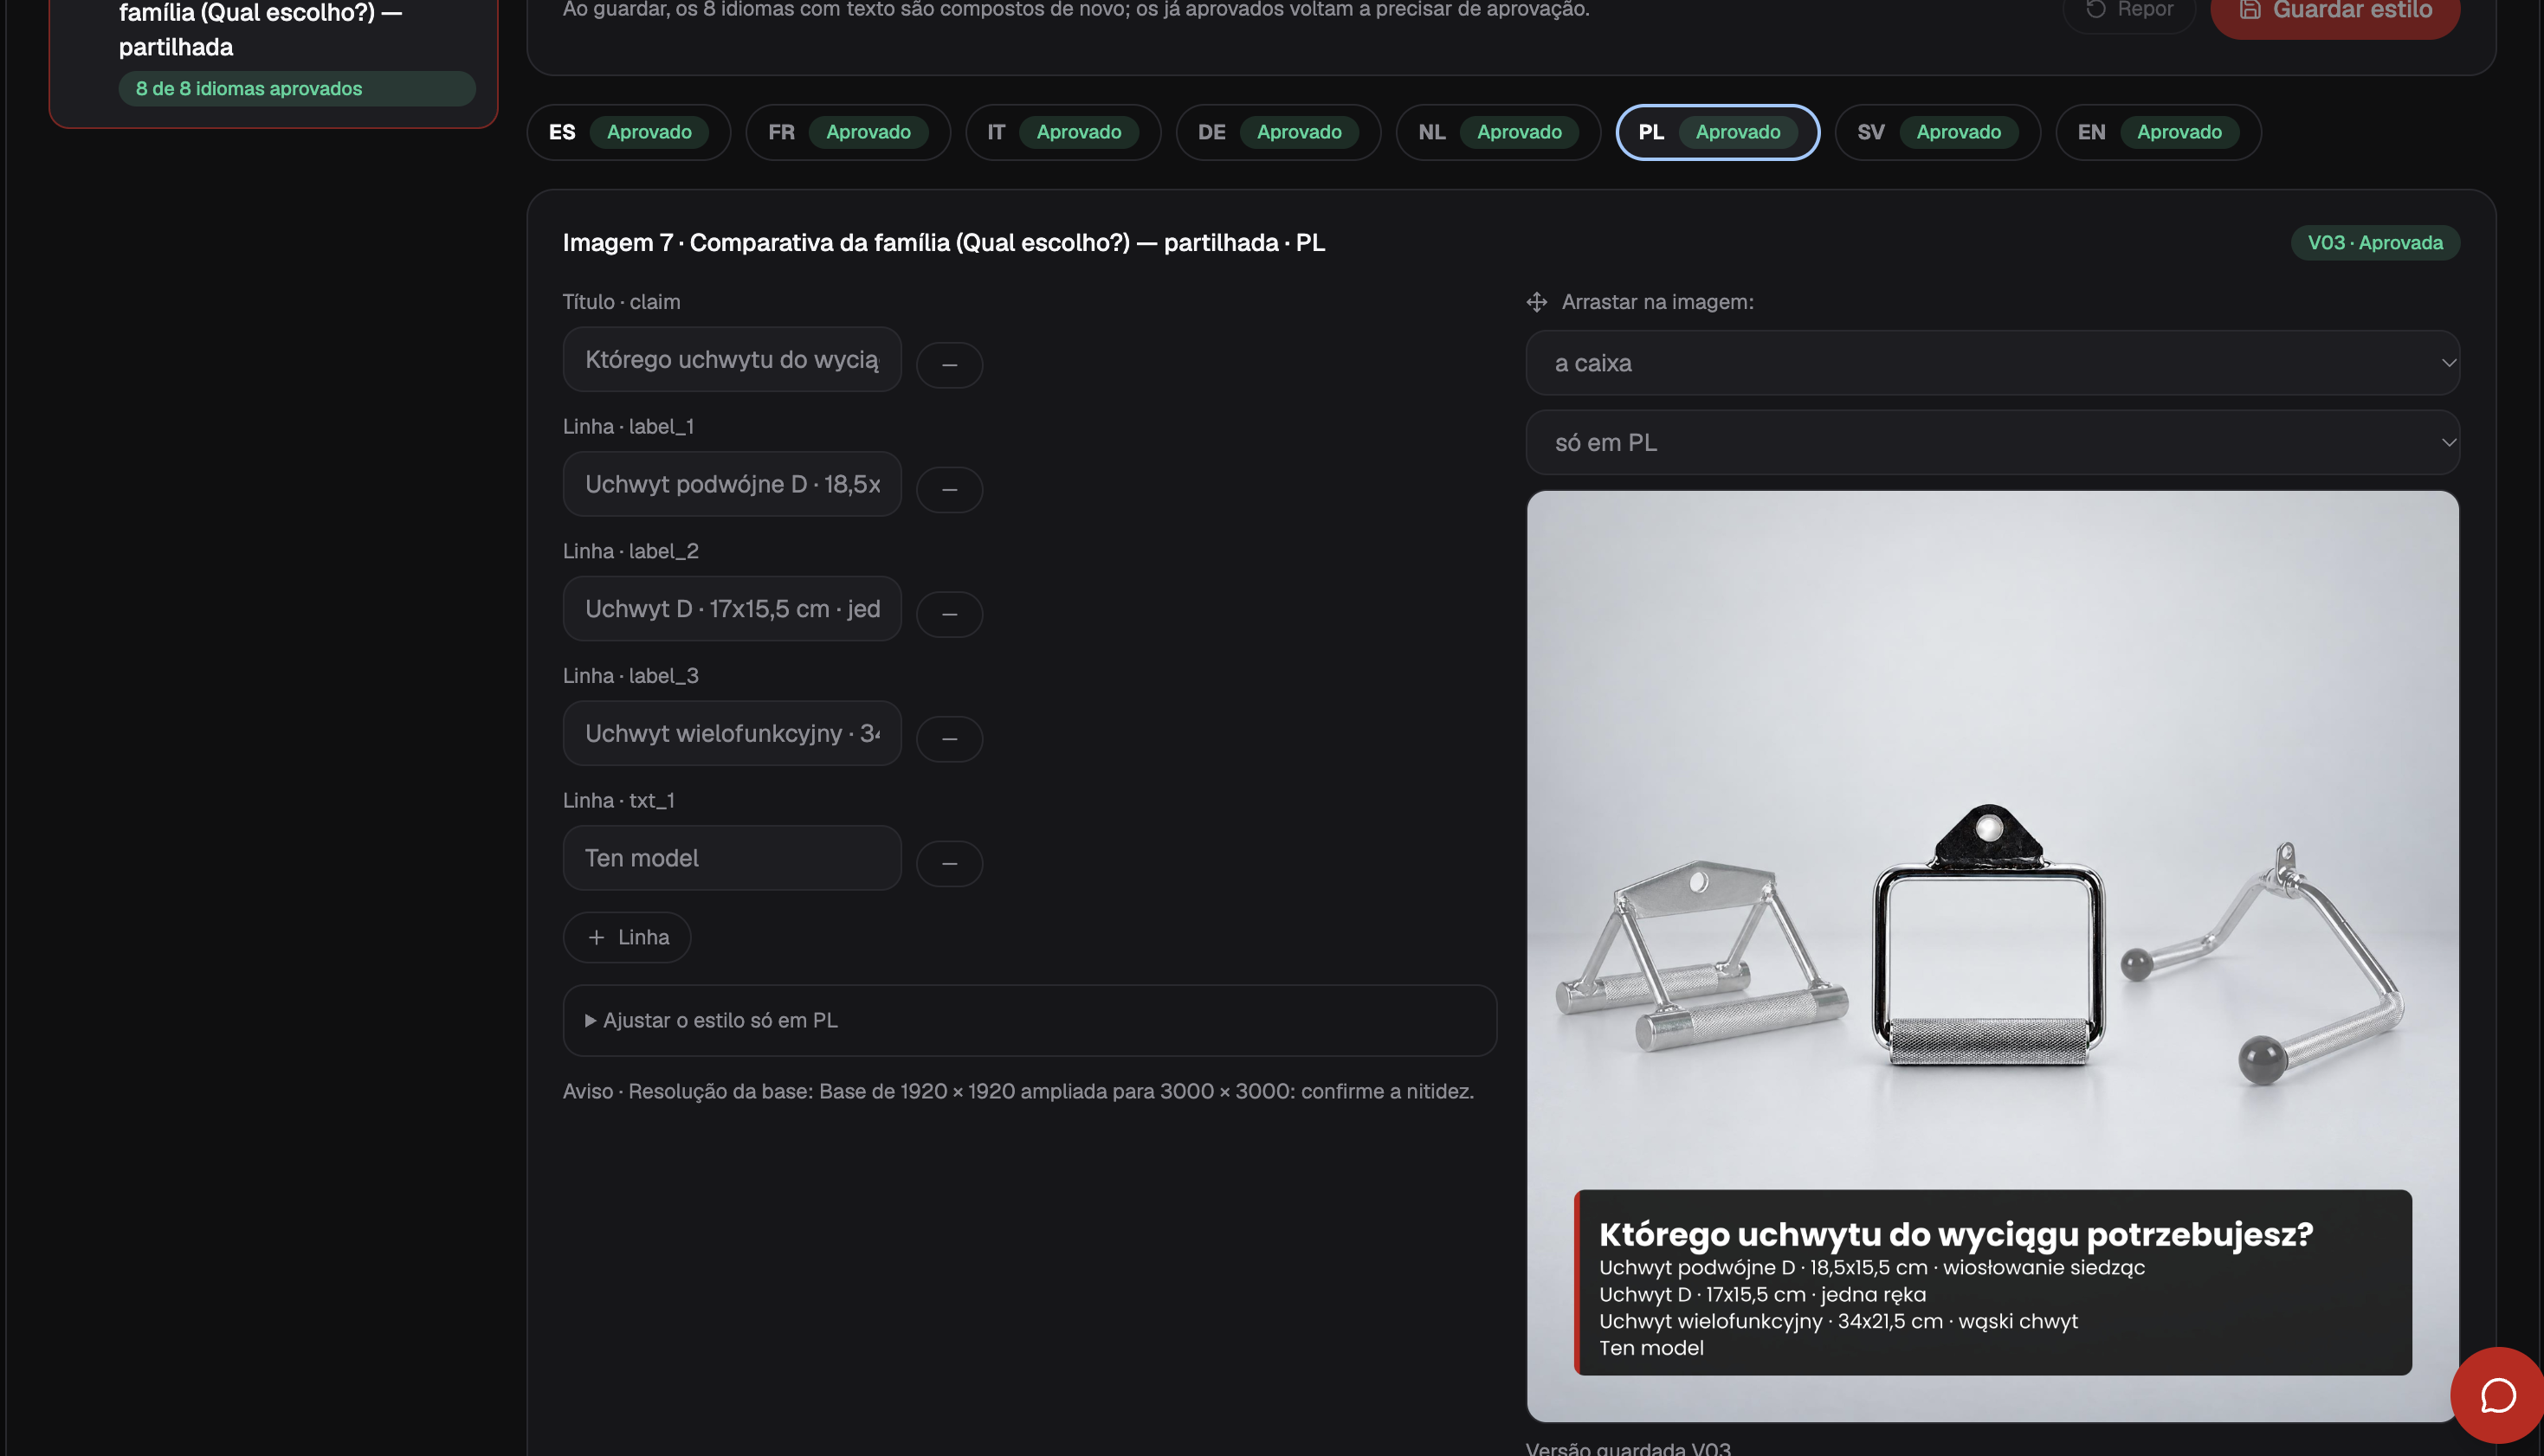2544x1456 pixels.
Task: Switch to the SV language tab
Action: point(1937,132)
